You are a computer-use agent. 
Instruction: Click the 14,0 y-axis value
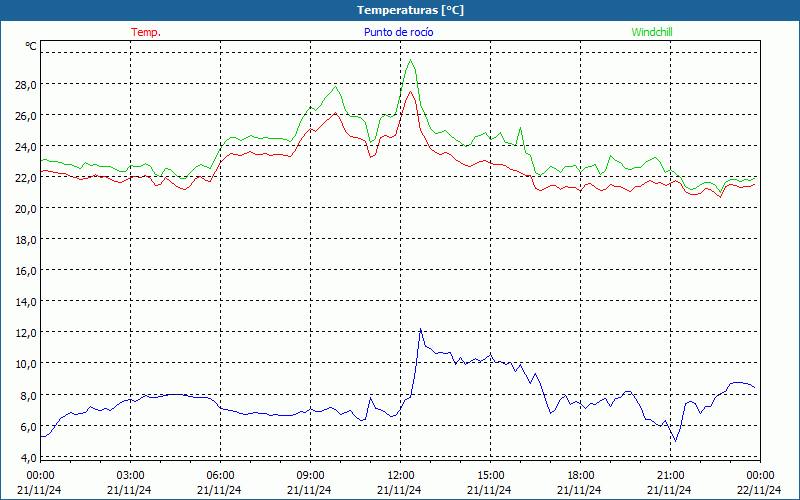click(x=26, y=302)
